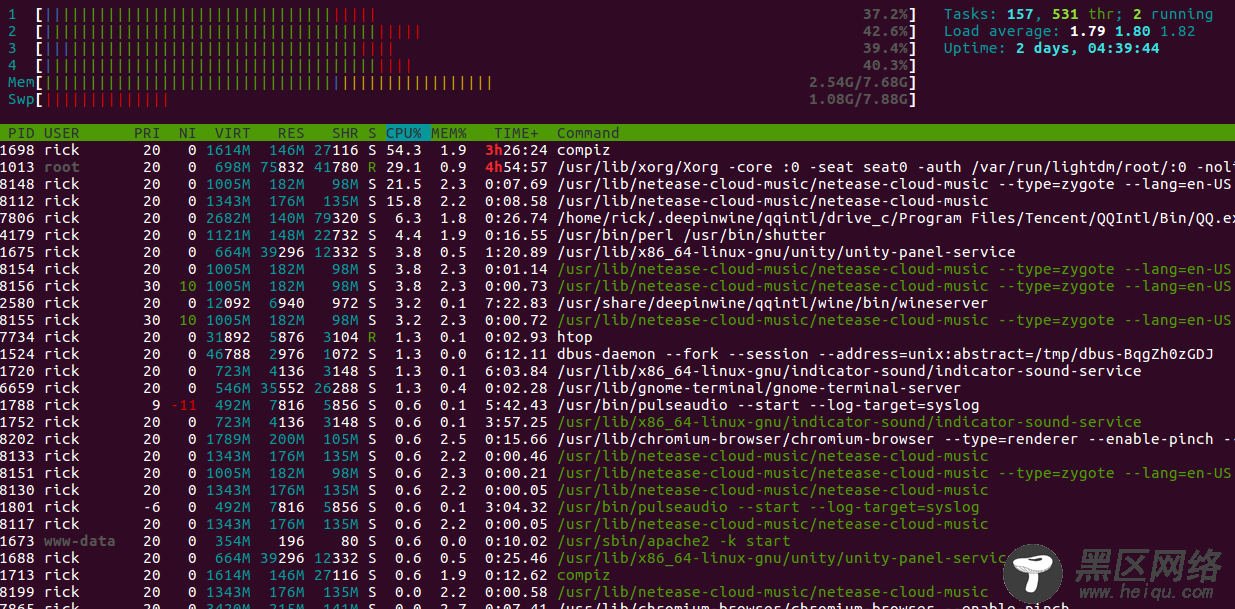Sort by the RES column header
1235x609 pixels.
point(291,133)
